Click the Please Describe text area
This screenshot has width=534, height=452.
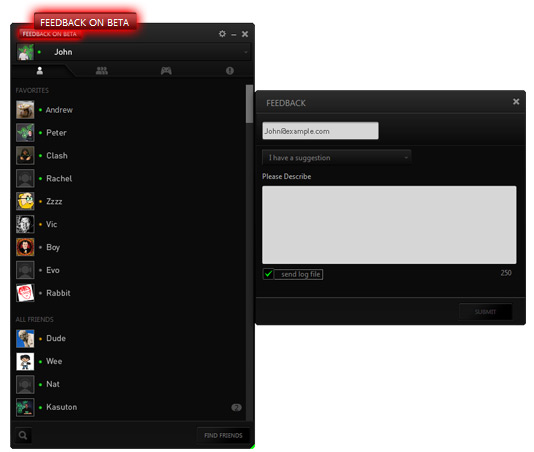tap(389, 225)
